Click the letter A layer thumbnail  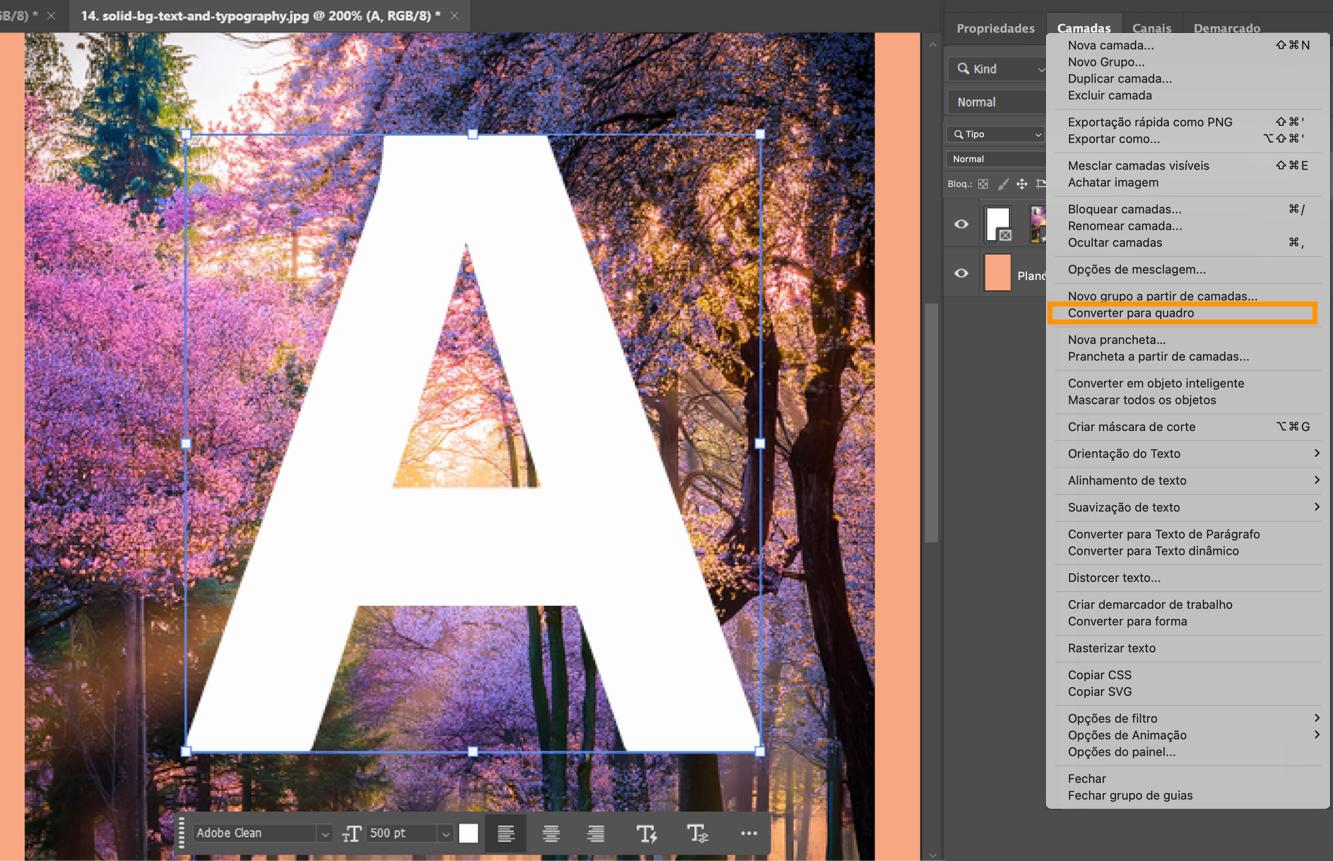pos(998,223)
